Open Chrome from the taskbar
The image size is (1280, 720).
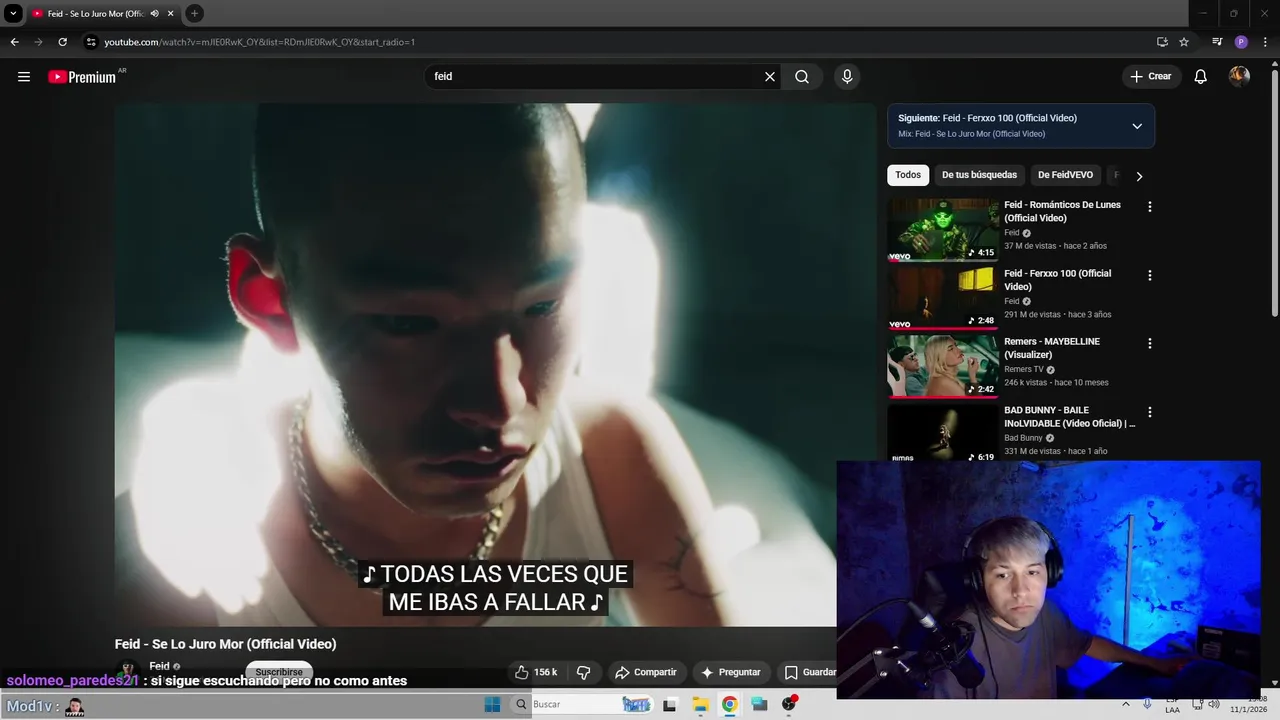coord(730,705)
